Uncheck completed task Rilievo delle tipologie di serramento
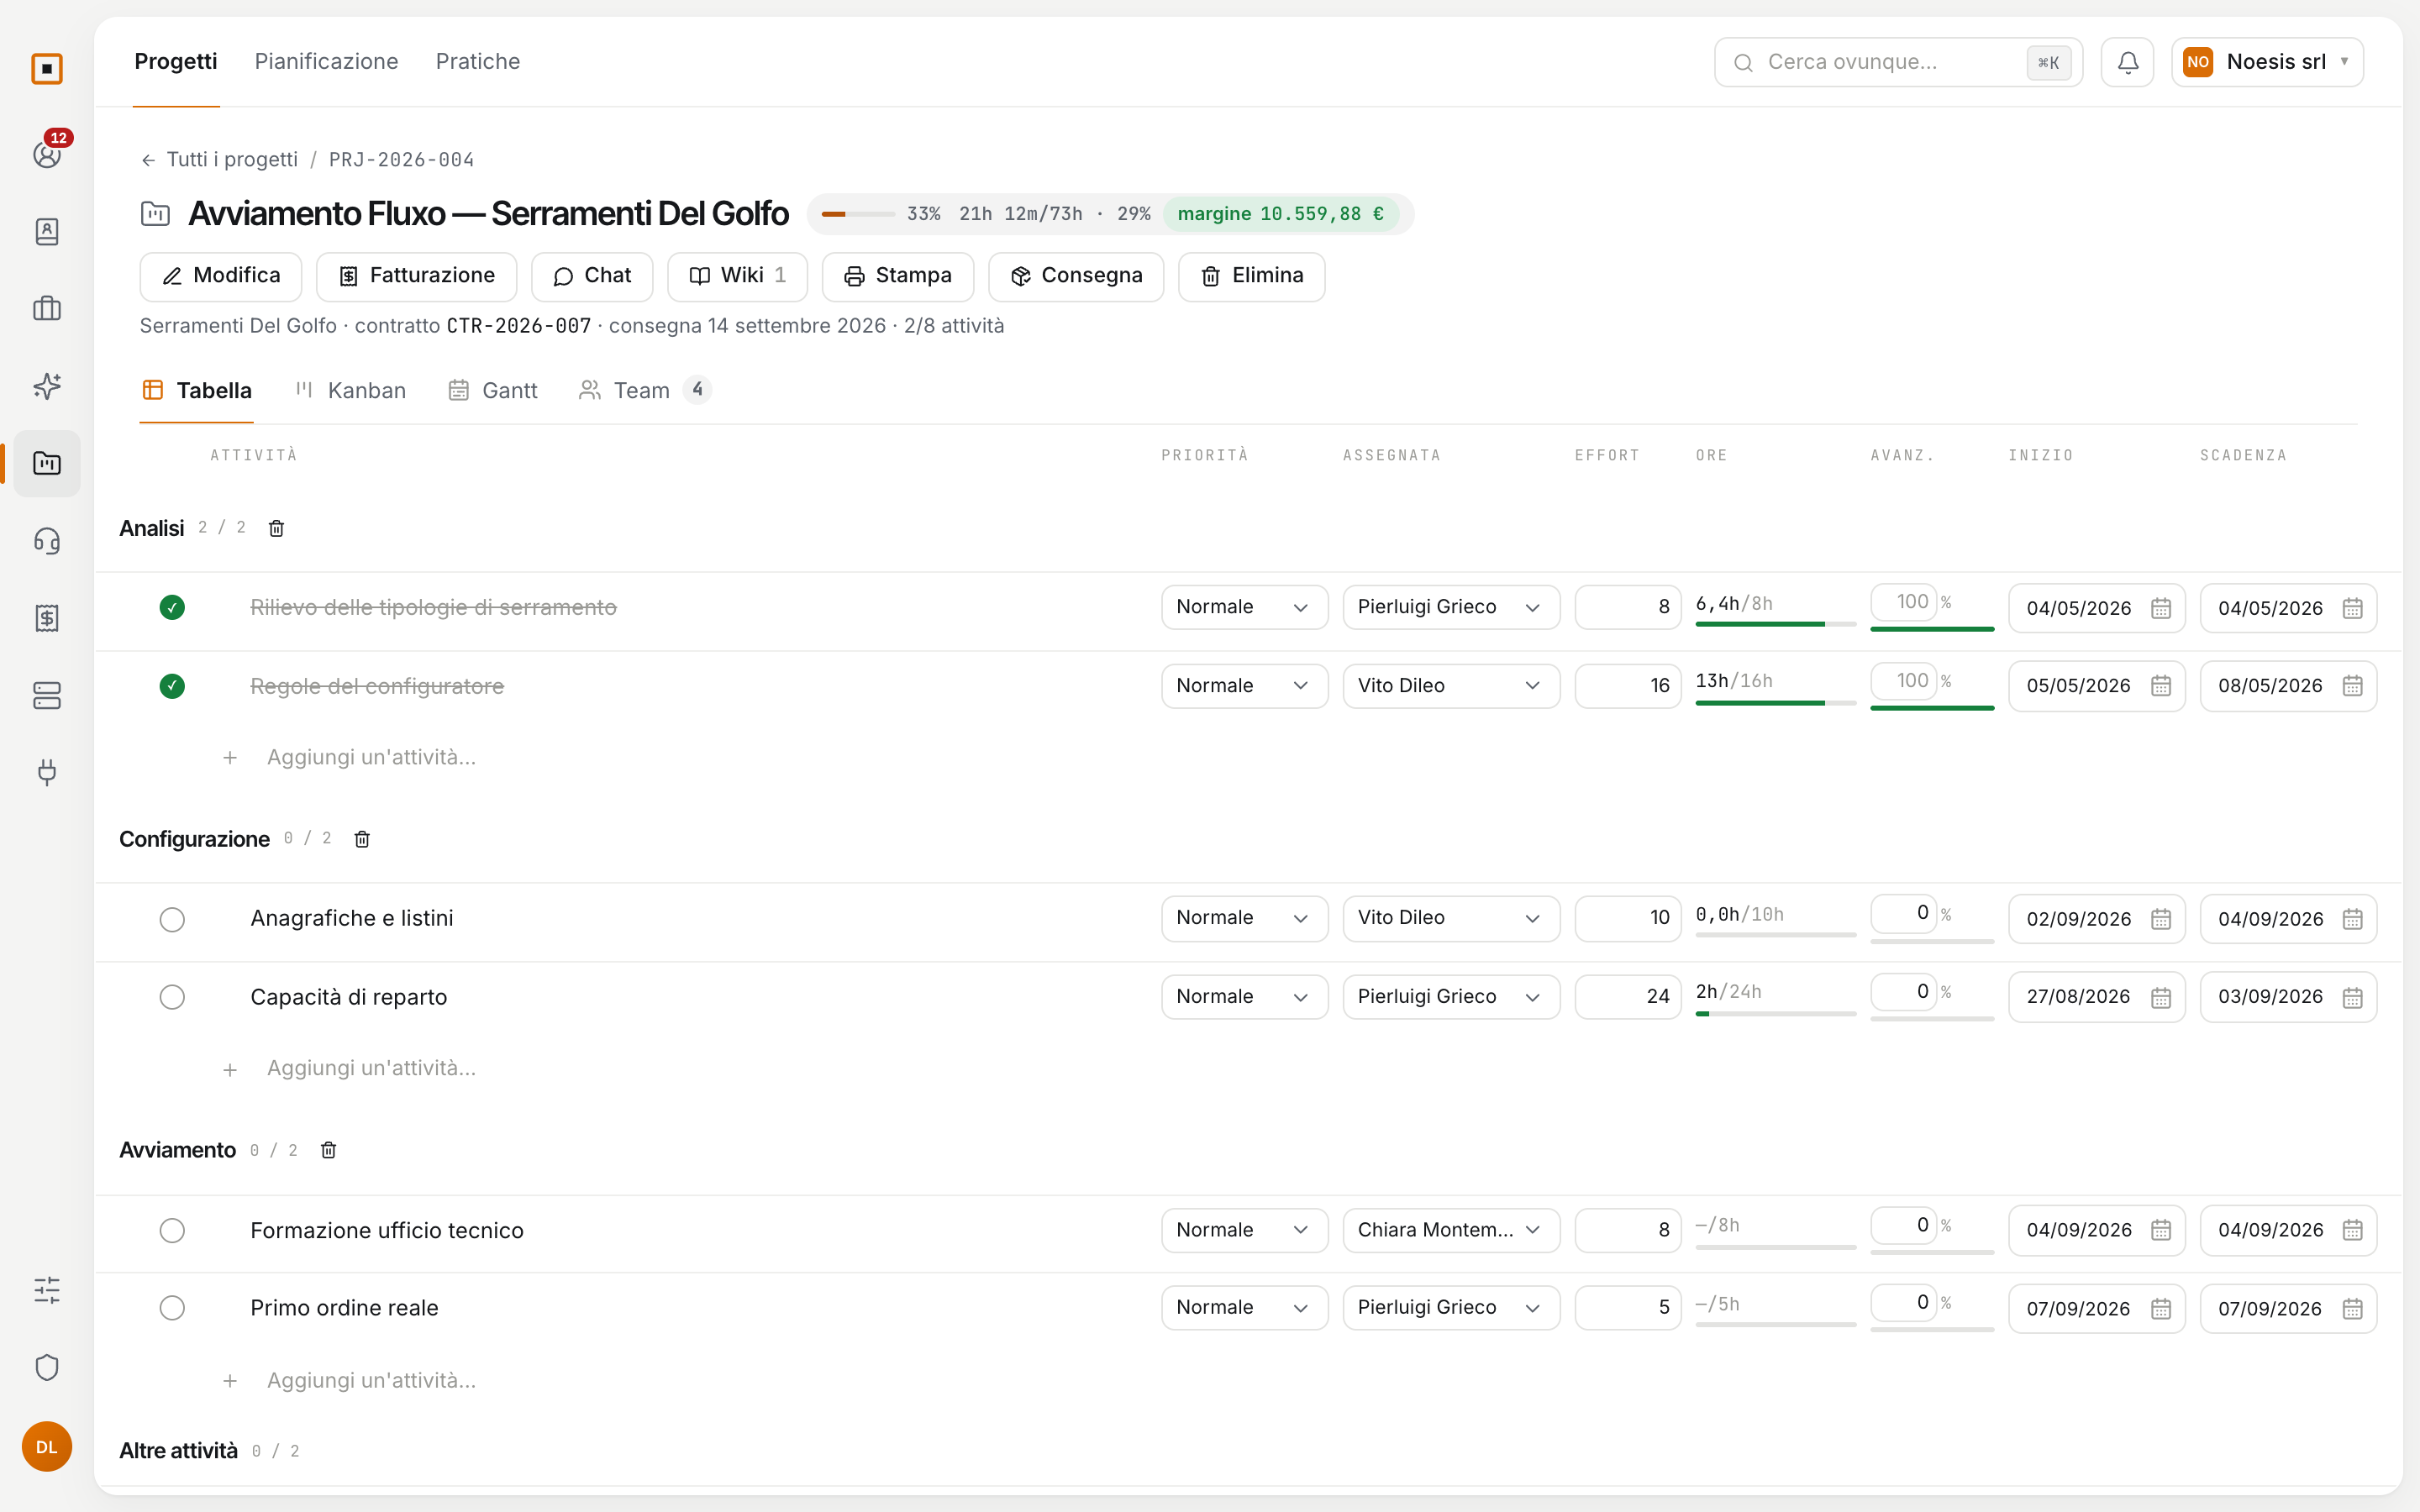The width and height of the screenshot is (2420, 1512). click(172, 607)
